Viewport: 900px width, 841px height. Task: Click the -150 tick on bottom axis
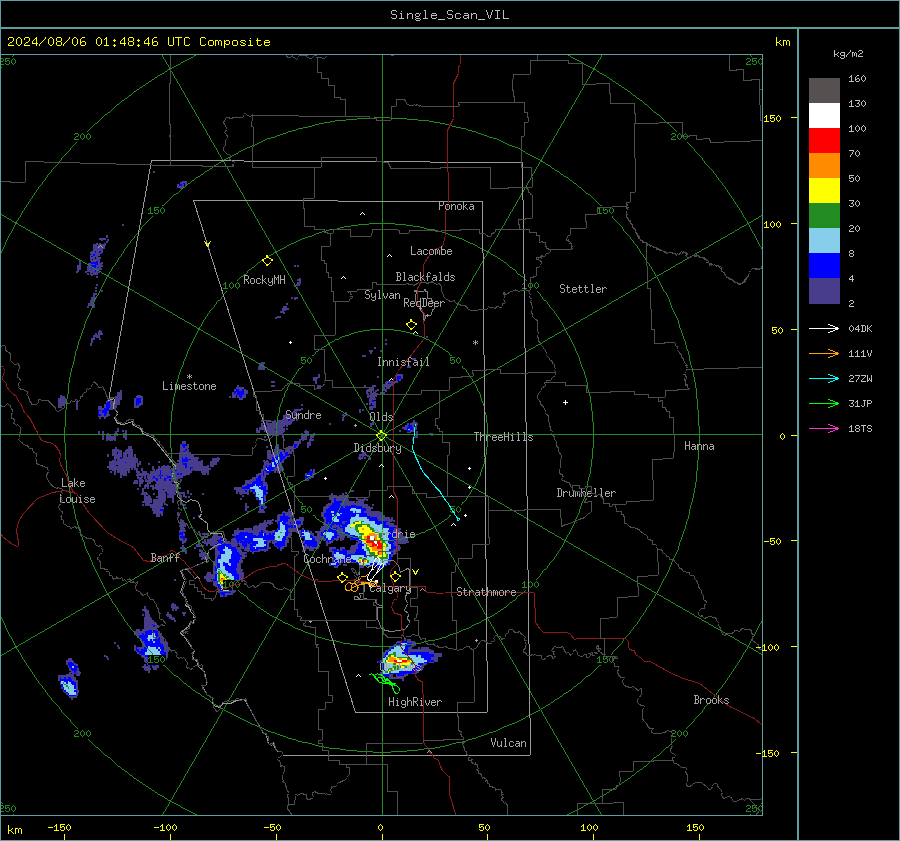(59, 828)
